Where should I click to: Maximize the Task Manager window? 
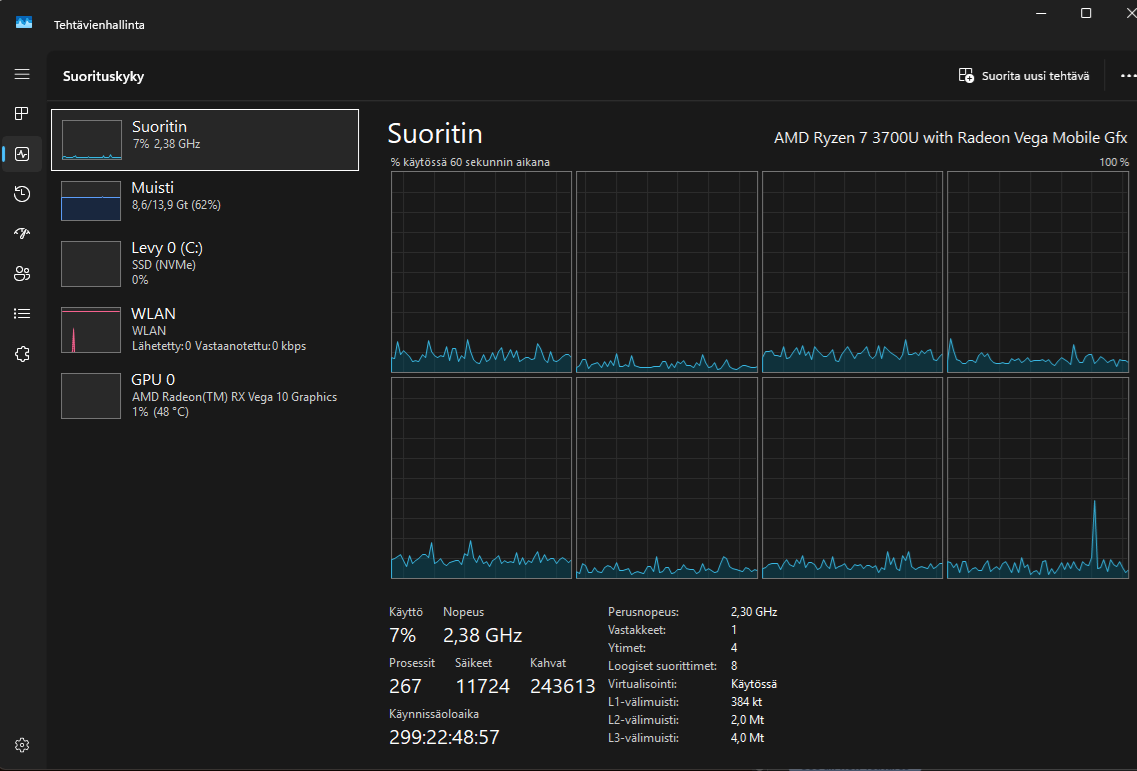1086,13
